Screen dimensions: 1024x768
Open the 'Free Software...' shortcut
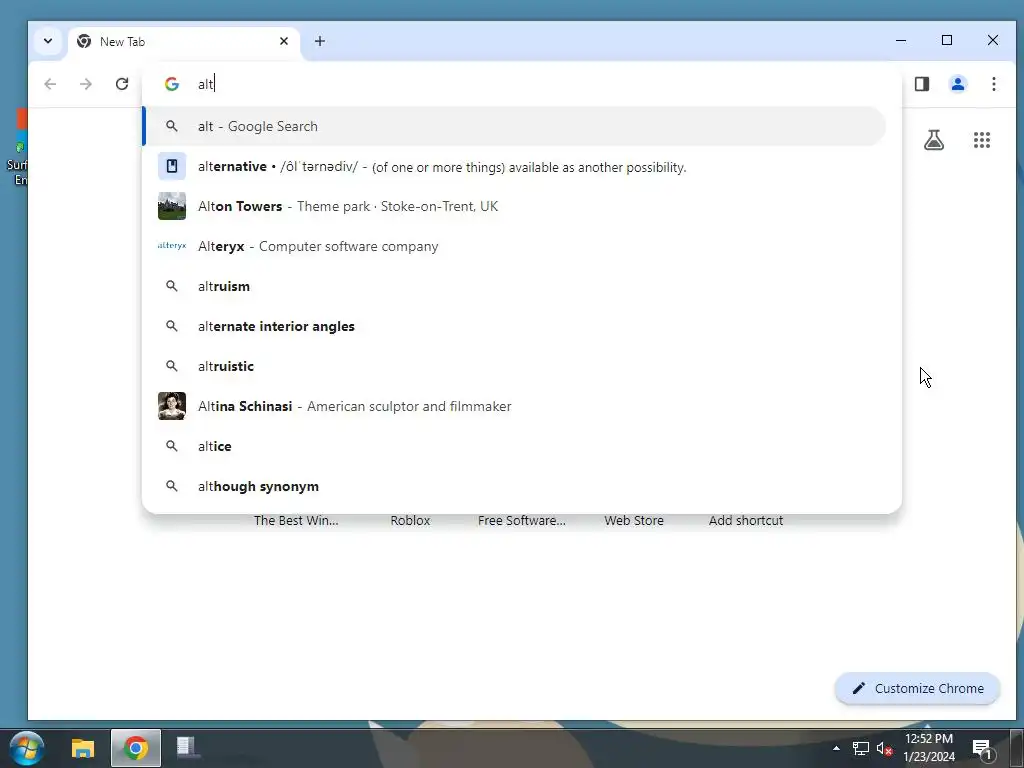(x=522, y=520)
